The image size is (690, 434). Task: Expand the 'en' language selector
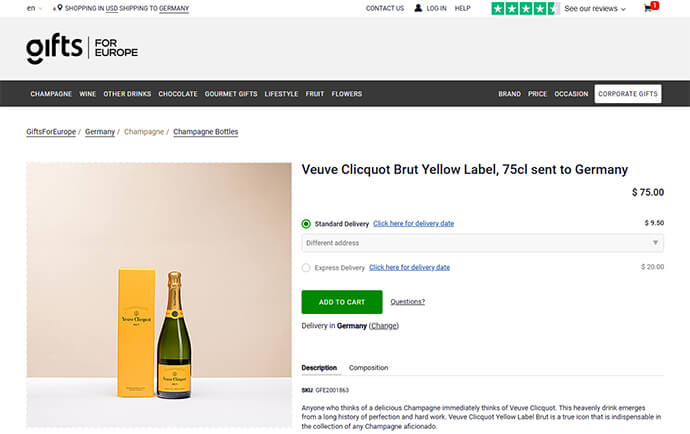34,8
